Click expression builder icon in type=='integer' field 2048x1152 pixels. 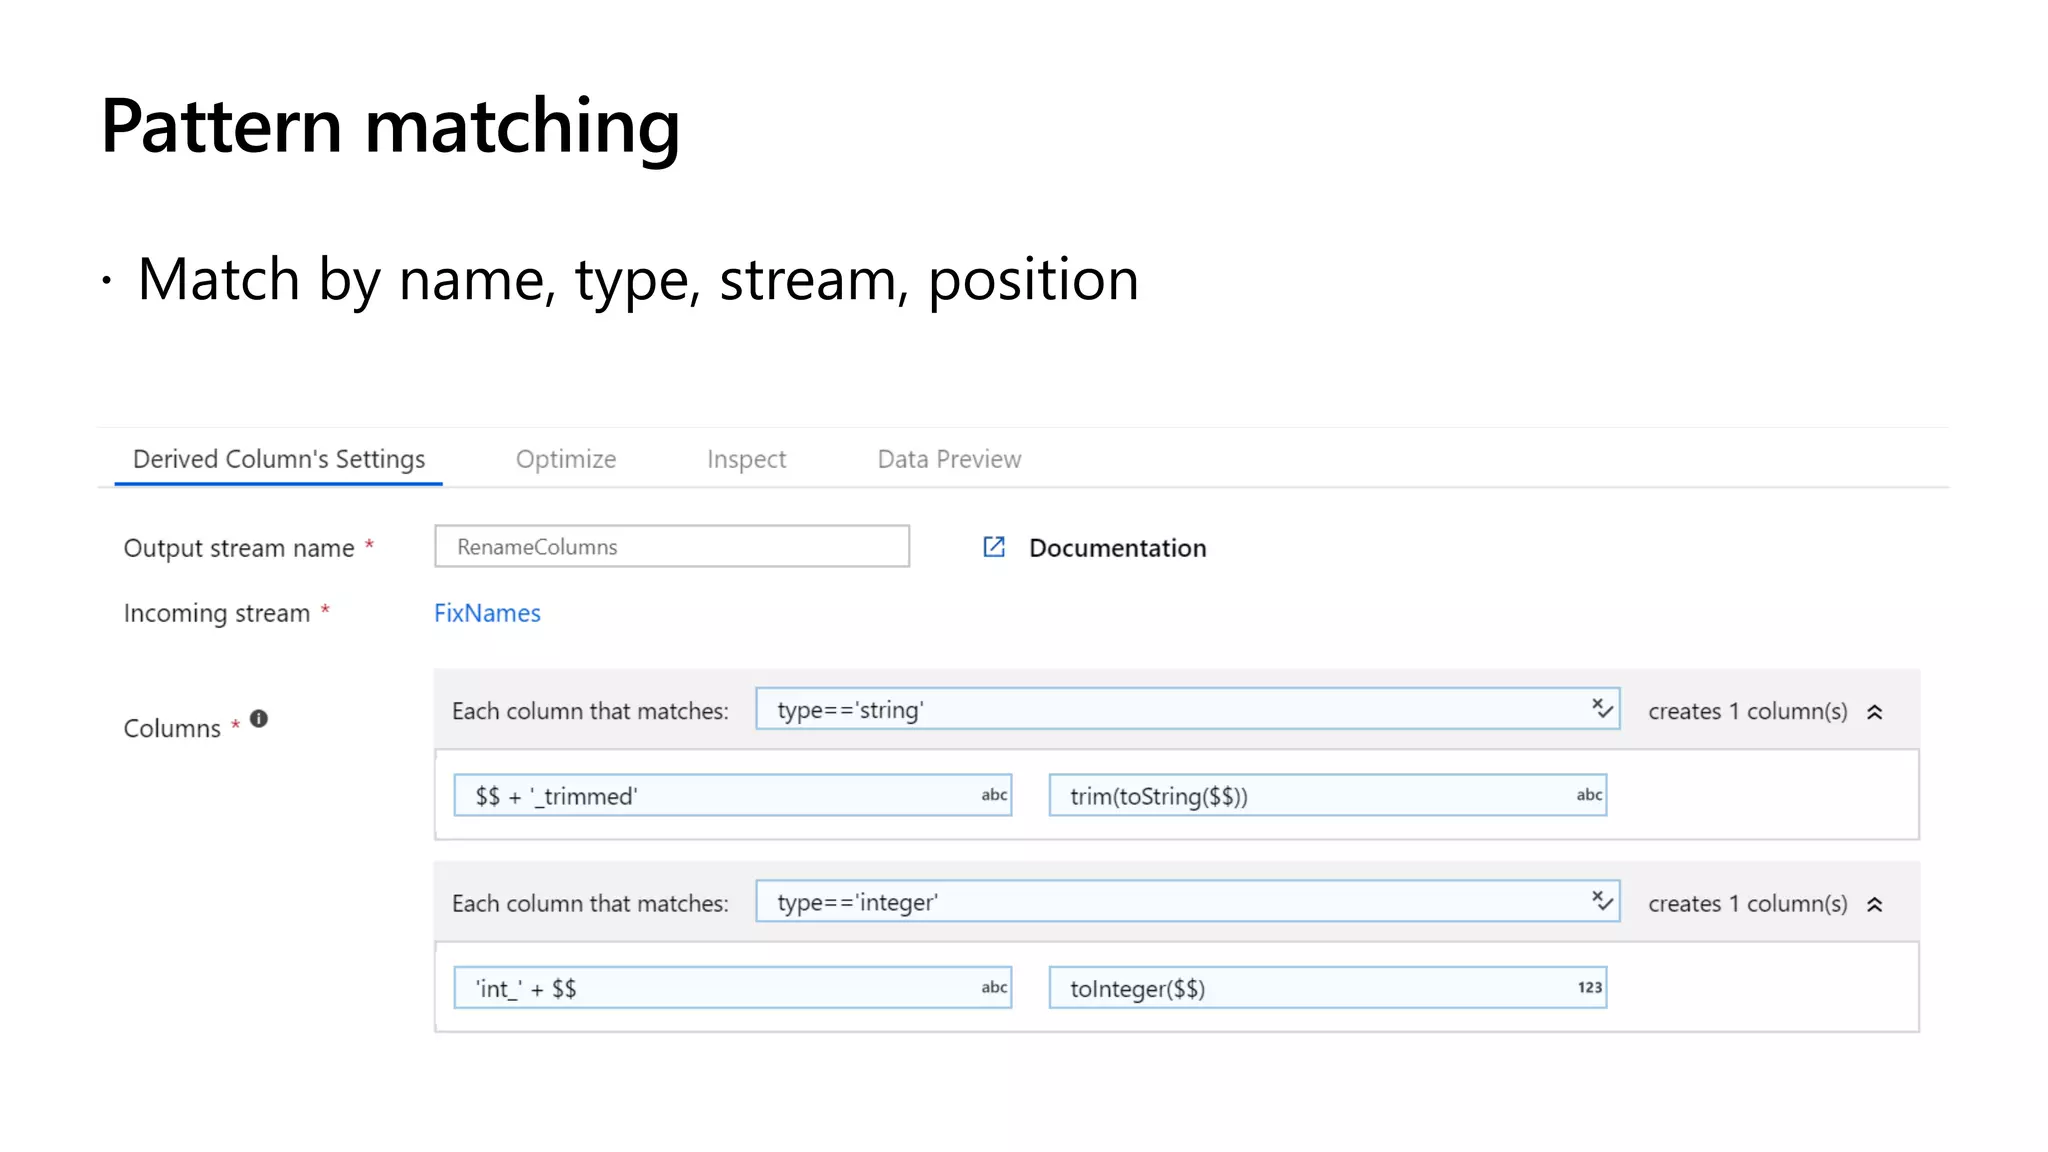pos(1602,901)
